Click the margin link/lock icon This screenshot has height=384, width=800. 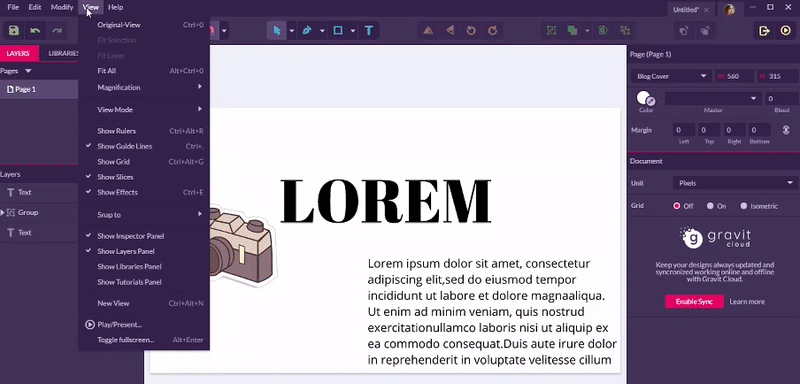click(786, 130)
